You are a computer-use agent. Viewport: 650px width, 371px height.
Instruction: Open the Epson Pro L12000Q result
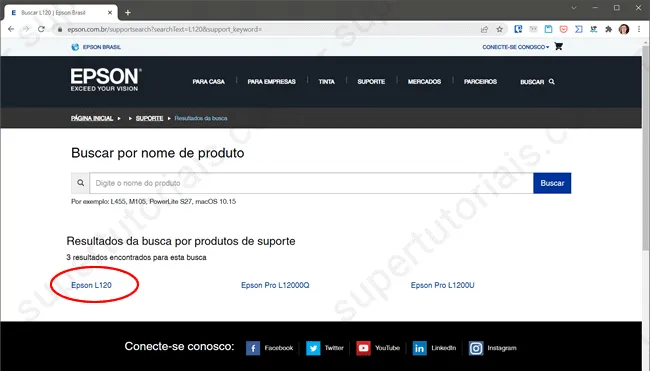point(275,285)
